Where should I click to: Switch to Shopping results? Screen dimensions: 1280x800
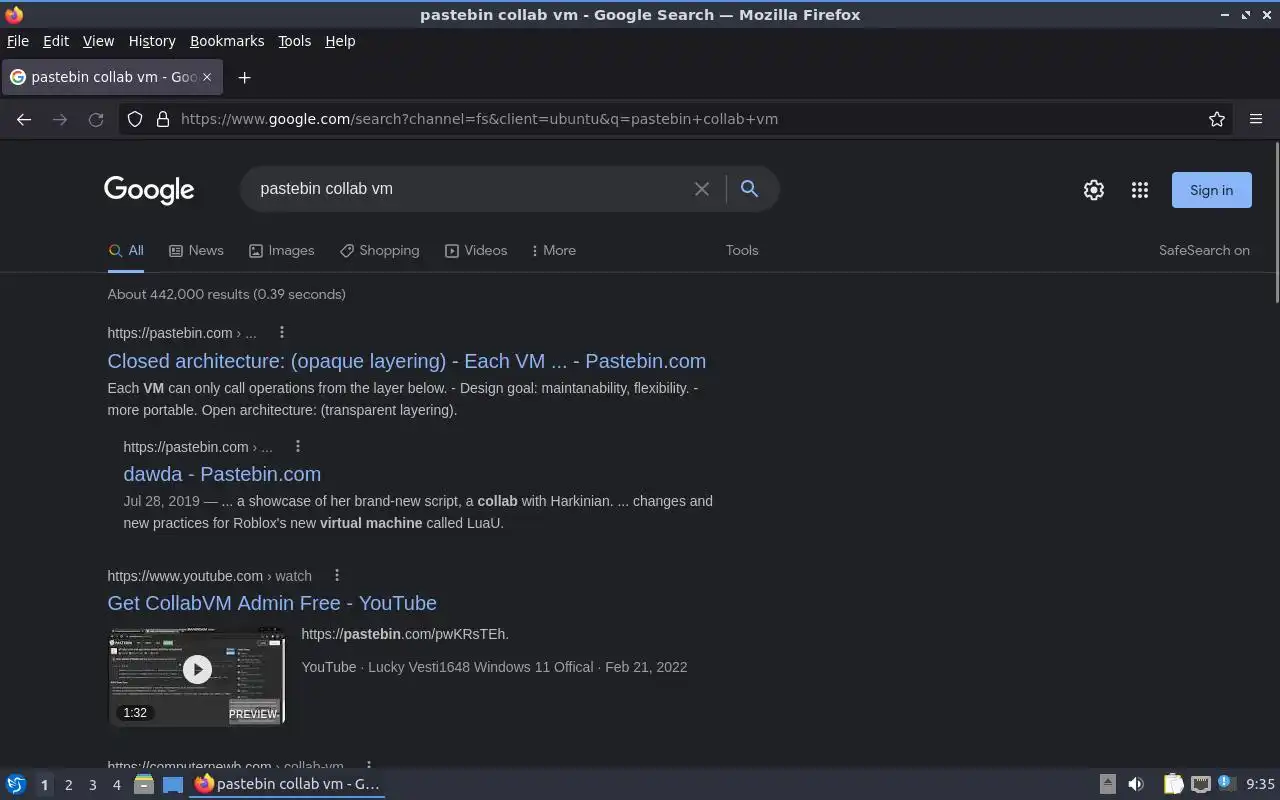click(380, 250)
